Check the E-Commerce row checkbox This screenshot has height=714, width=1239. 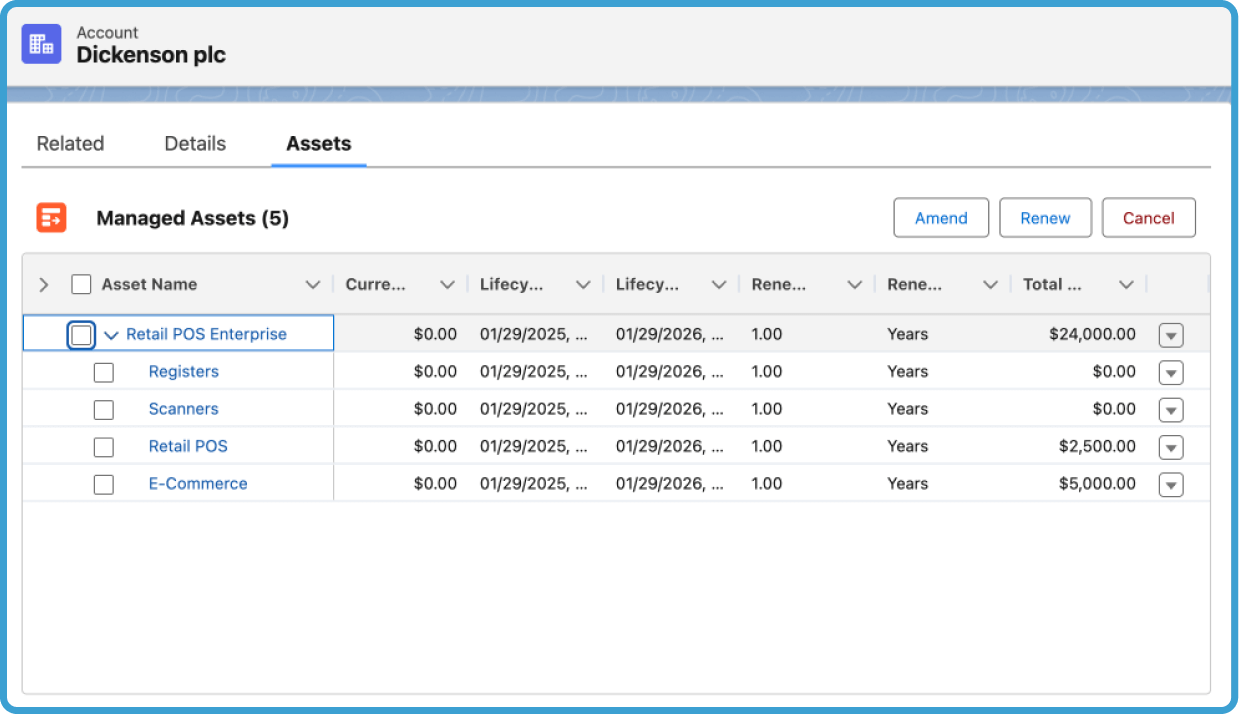pos(103,484)
